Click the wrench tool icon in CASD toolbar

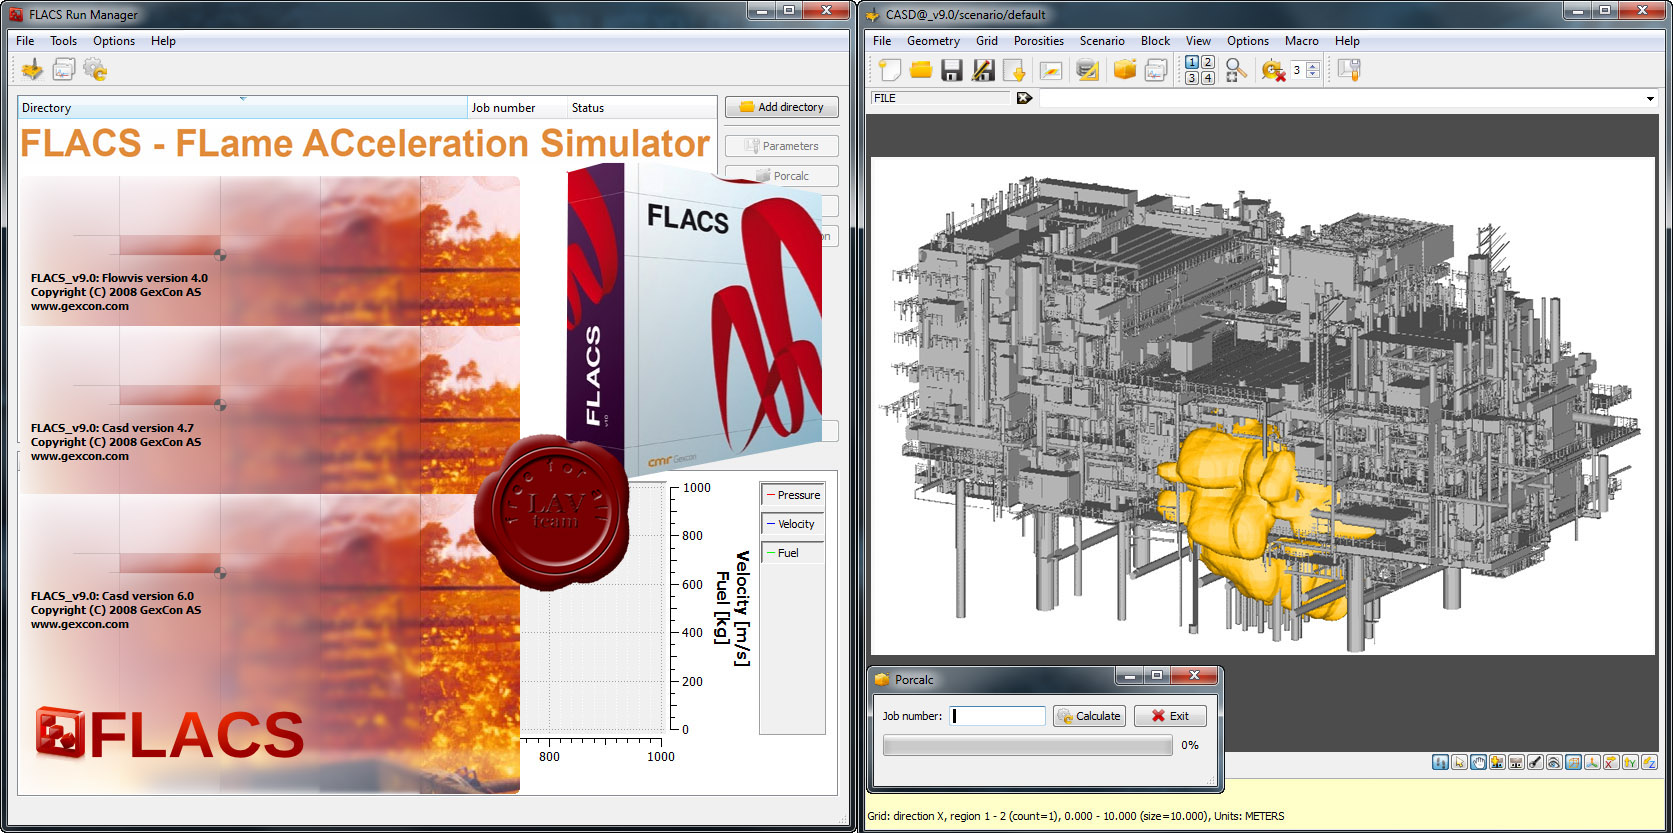pyautogui.click(x=1349, y=69)
